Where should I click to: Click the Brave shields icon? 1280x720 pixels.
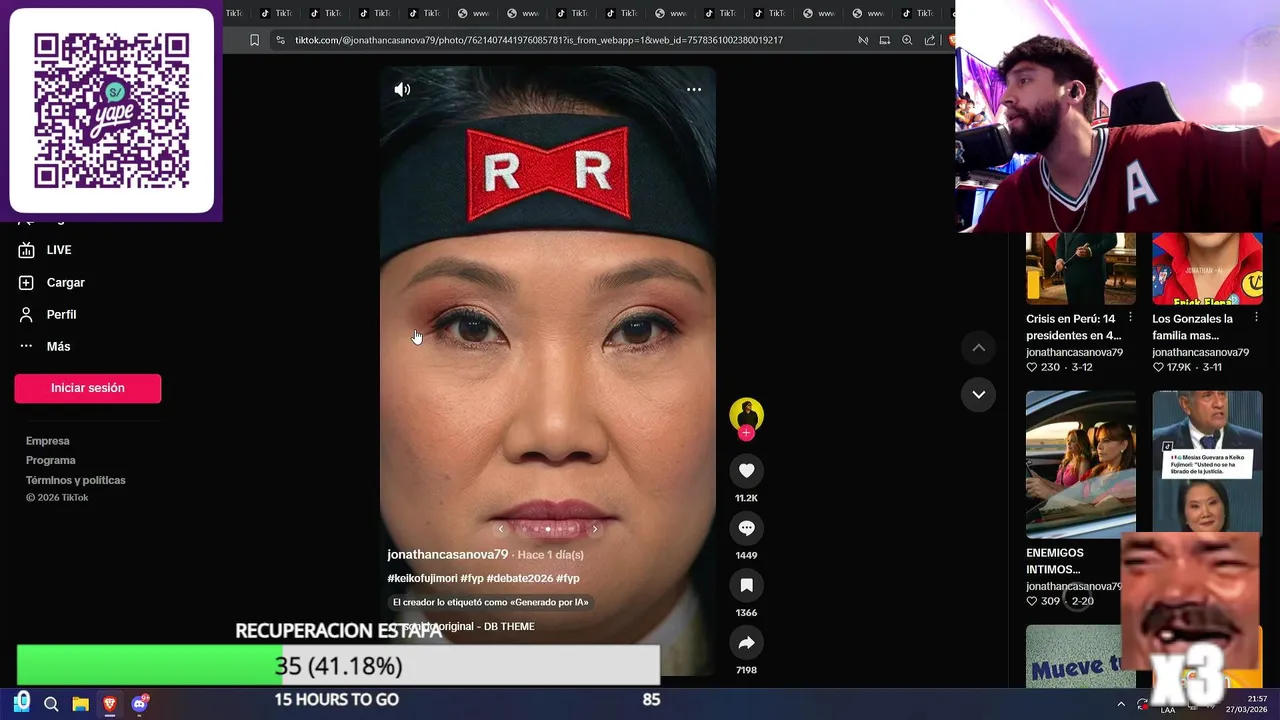pyautogui.click(x=951, y=40)
